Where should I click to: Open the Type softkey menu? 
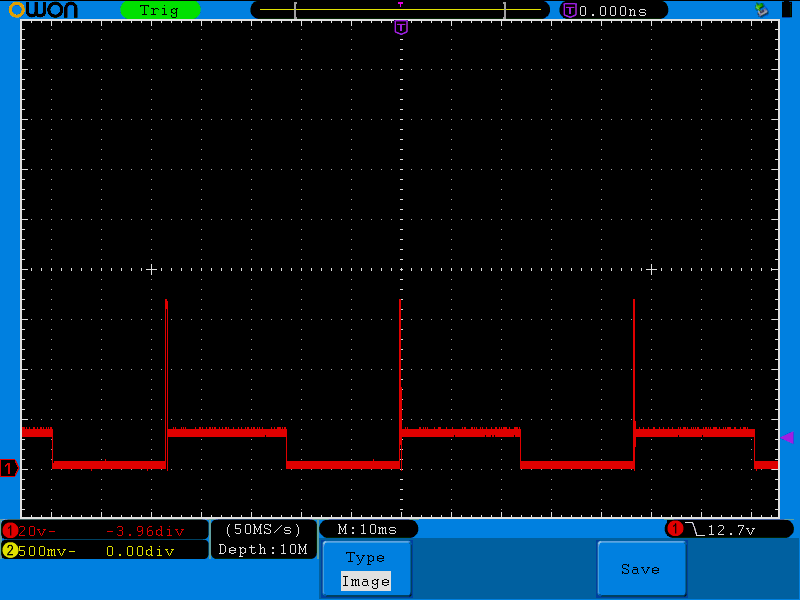366,557
